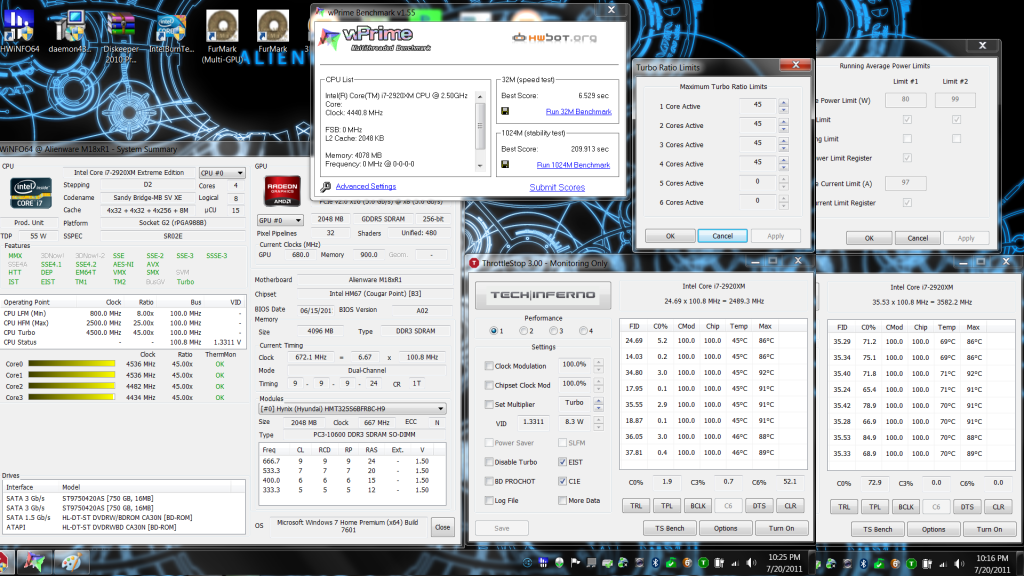Click Run 1024M Benchmark link
The image size is (1024, 576).
point(573,165)
